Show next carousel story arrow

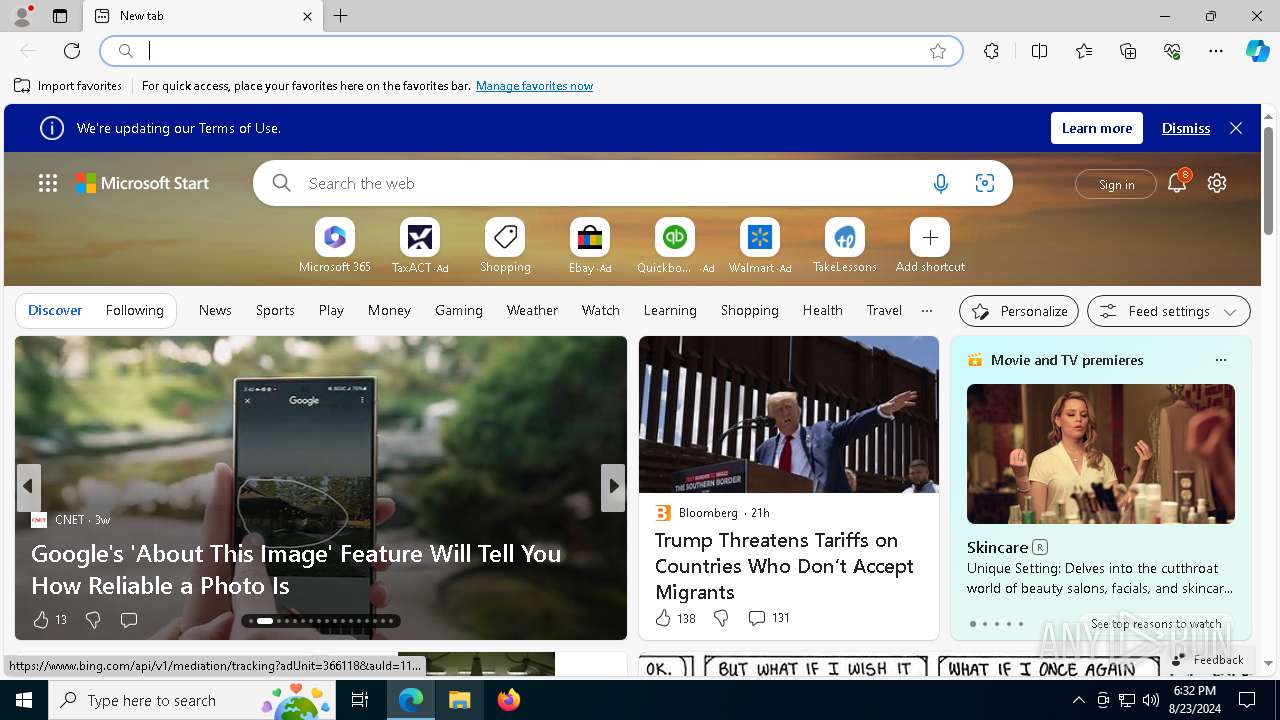(613, 487)
